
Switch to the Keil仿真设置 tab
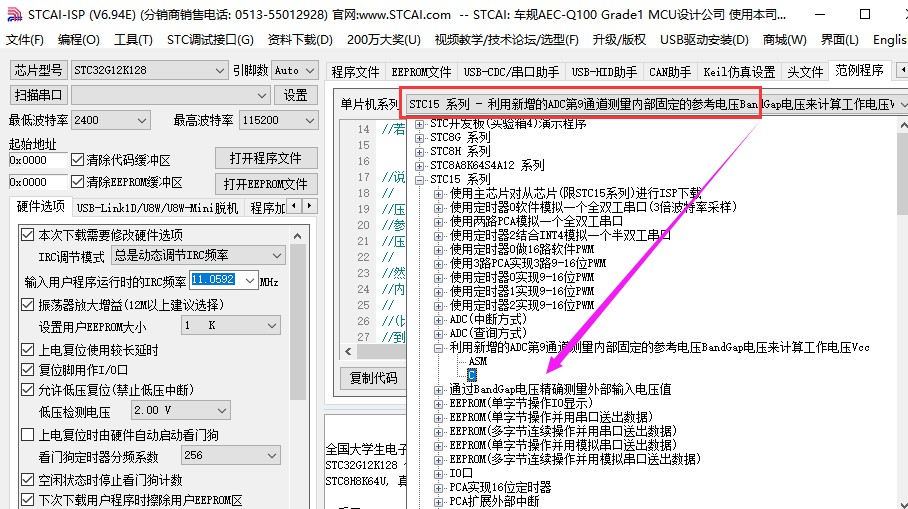(x=739, y=72)
